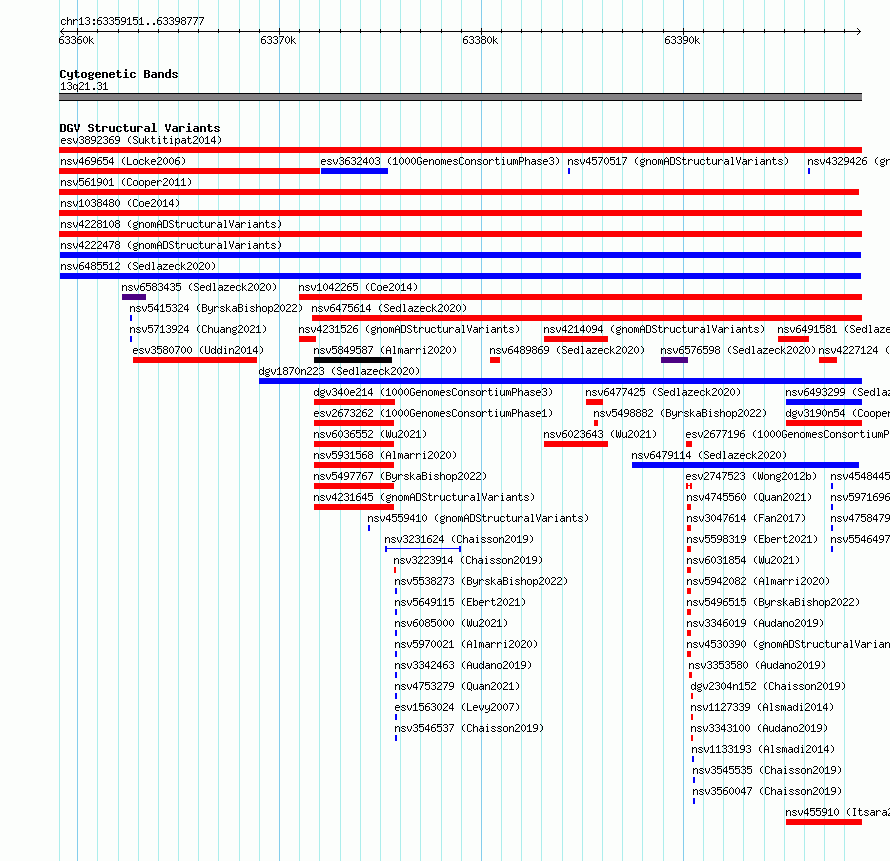Select esv1563024 (Levy2007) label

457,707
